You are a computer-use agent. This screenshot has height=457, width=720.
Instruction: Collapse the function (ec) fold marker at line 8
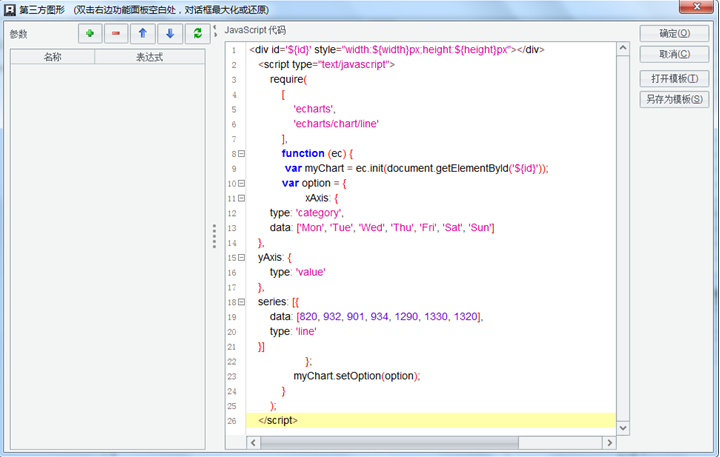(x=241, y=154)
